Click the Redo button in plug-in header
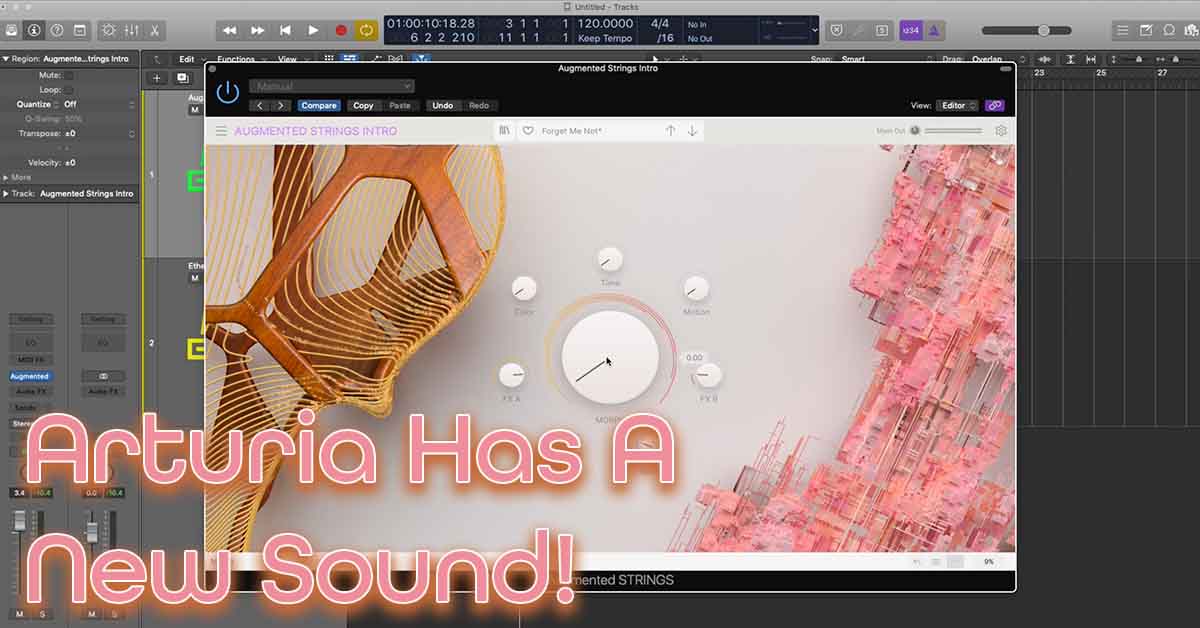Screen dimensions: 1200x628 click(479, 105)
